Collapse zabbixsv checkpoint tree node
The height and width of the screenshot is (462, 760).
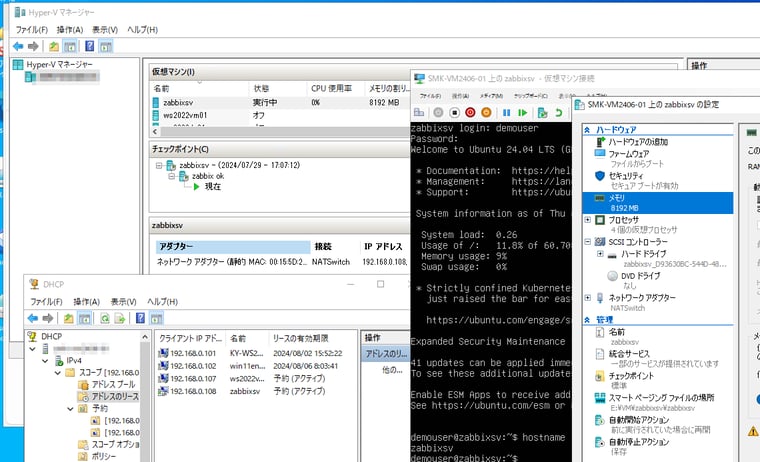click(159, 165)
